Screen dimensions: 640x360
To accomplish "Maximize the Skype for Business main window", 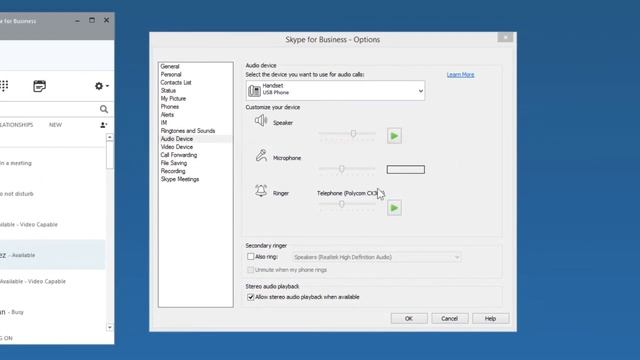I will [92, 20].
